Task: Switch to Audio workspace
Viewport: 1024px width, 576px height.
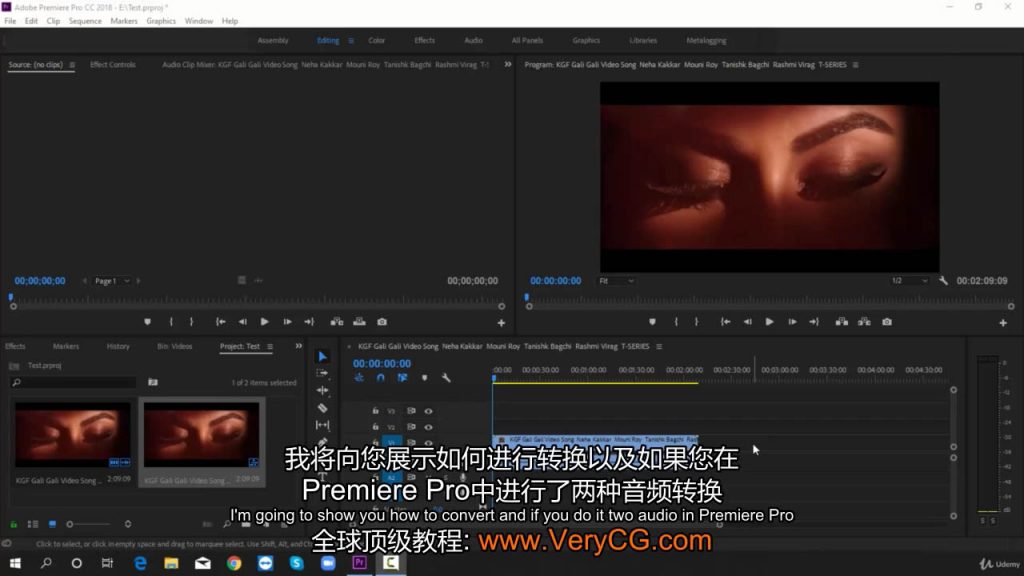Action: tap(473, 40)
